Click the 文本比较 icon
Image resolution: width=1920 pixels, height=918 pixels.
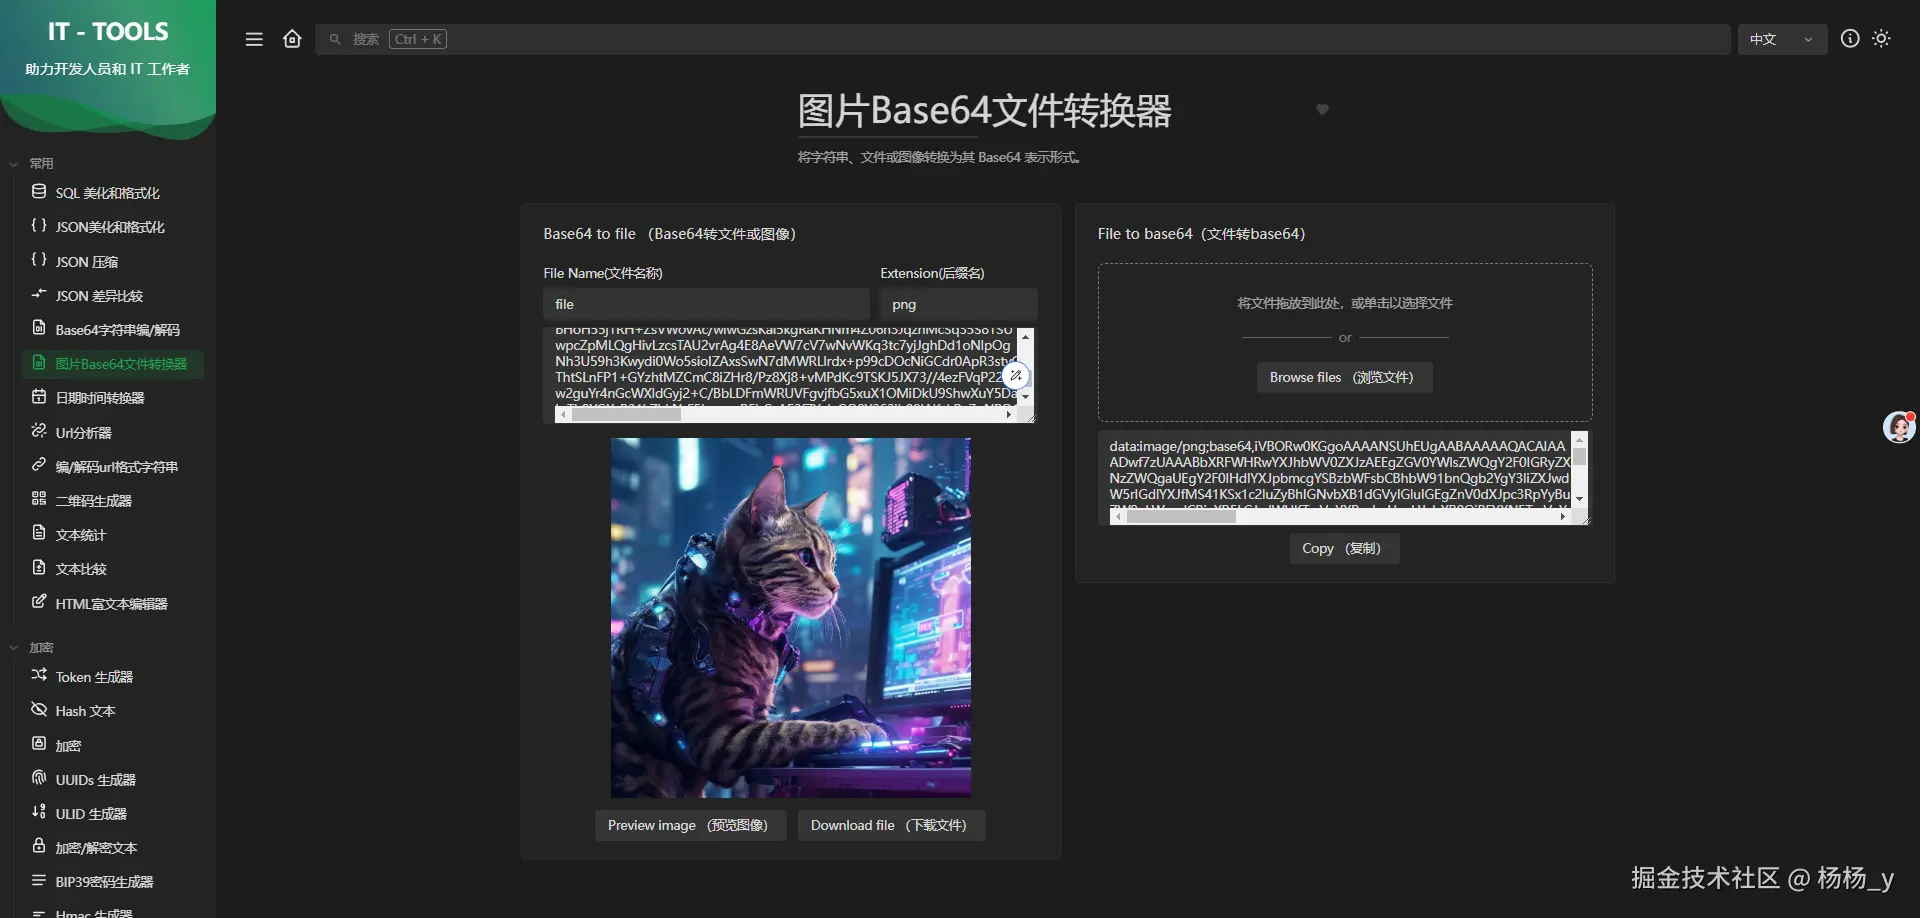39,567
